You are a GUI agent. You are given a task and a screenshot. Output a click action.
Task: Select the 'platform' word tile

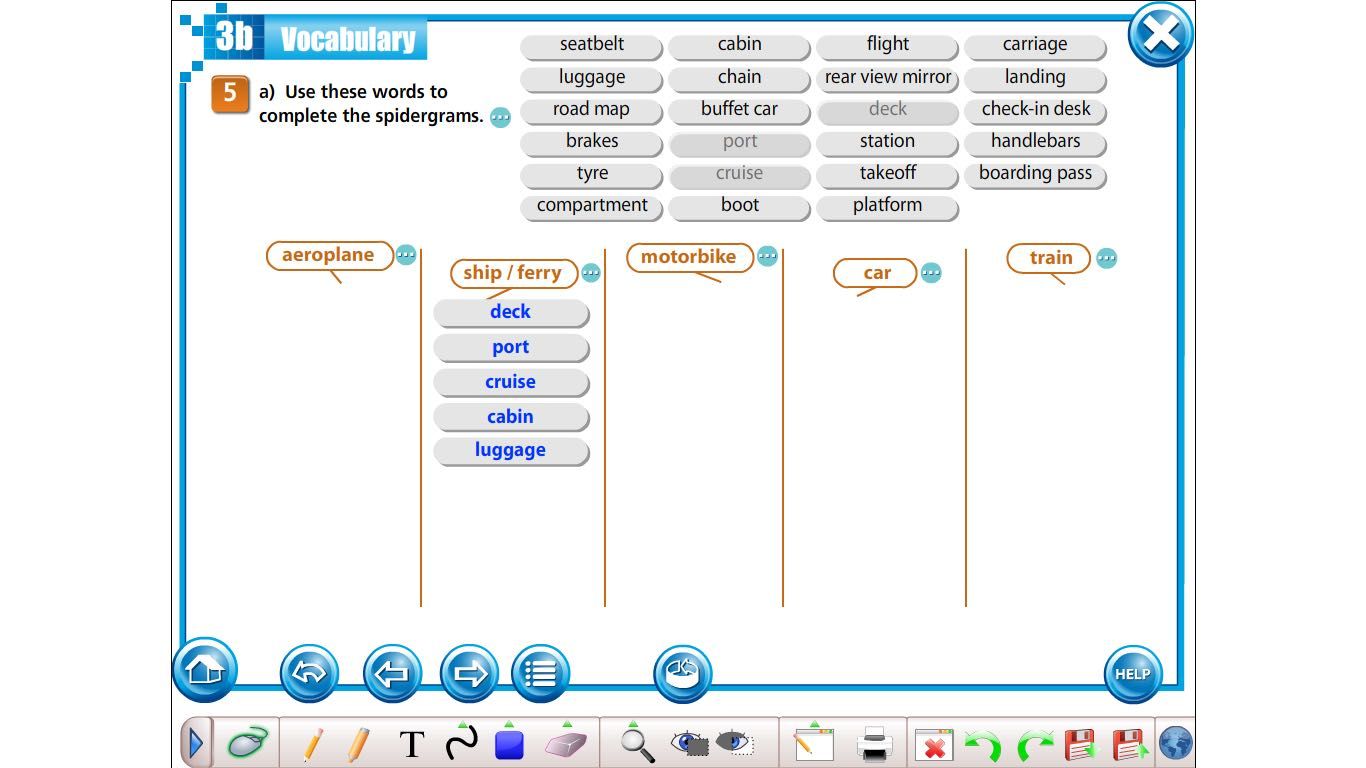[x=888, y=206]
